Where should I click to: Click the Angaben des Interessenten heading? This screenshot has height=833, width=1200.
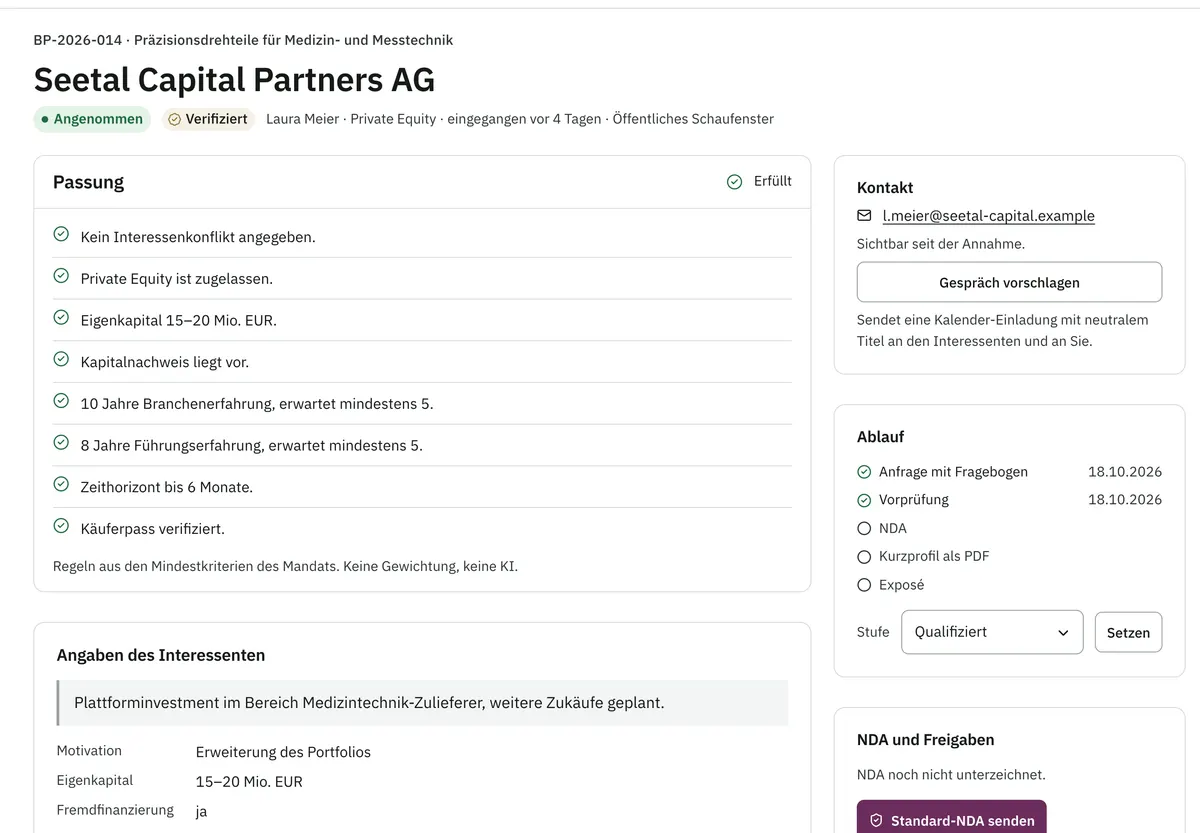[x=161, y=656]
